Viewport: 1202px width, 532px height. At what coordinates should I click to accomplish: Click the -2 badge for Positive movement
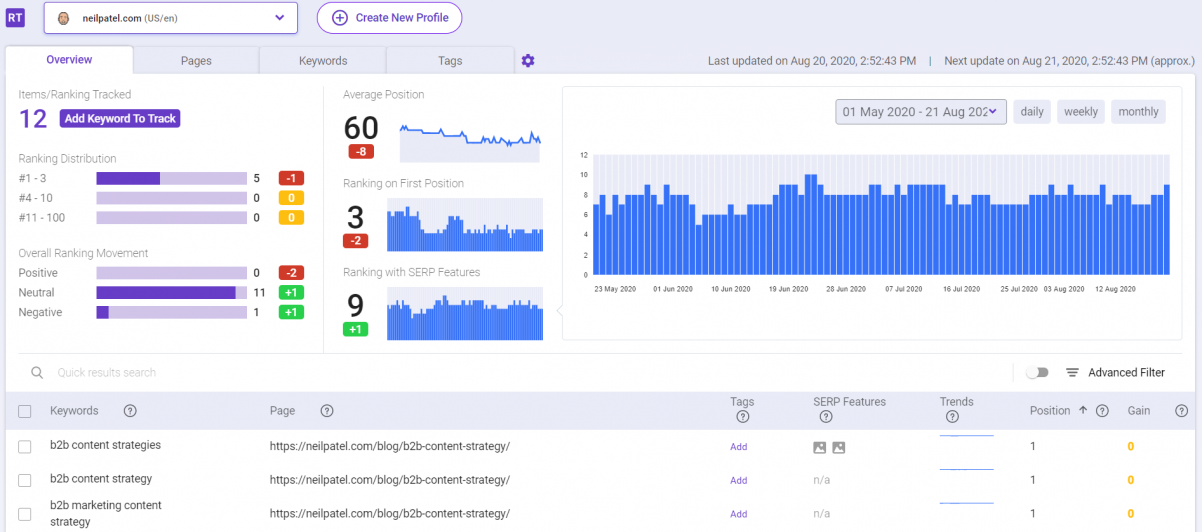pos(291,273)
